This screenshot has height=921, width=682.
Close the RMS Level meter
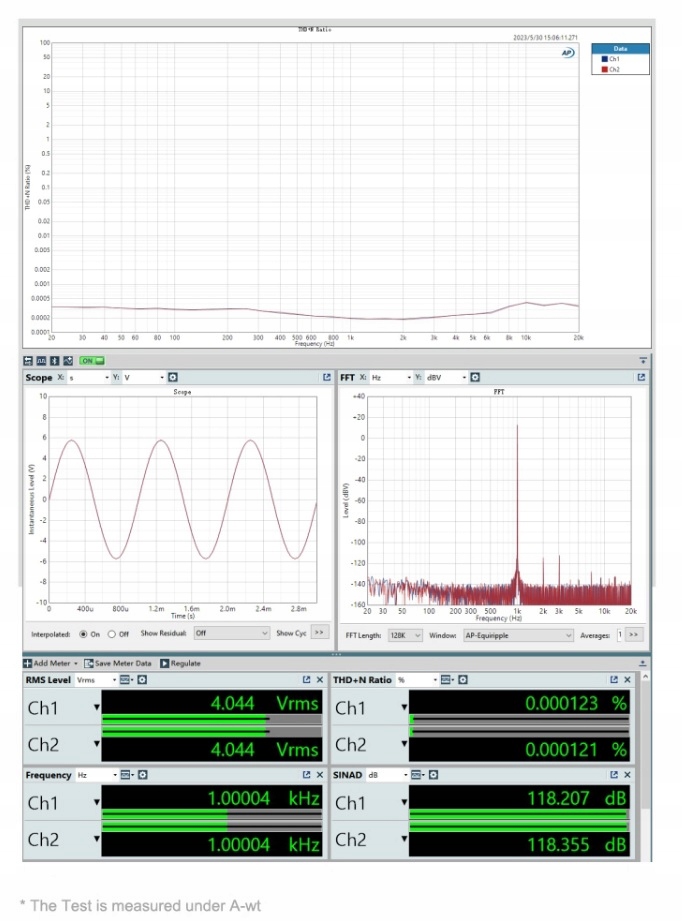(x=320, y=680)
